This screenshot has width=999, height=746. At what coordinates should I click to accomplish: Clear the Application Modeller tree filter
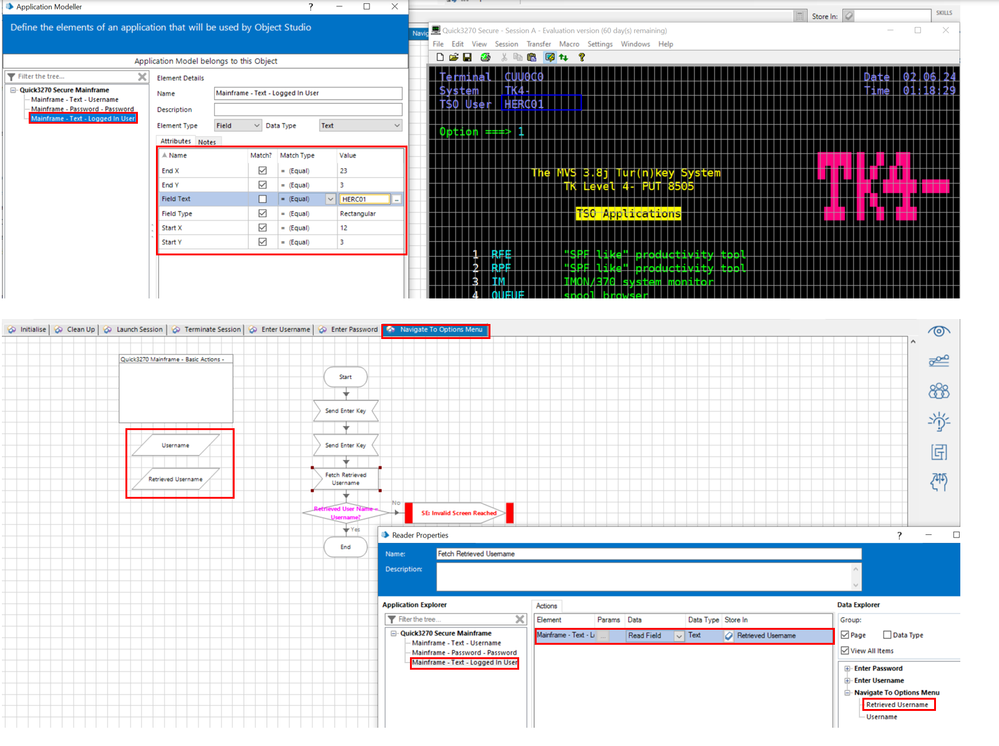[x=142, y=76]
